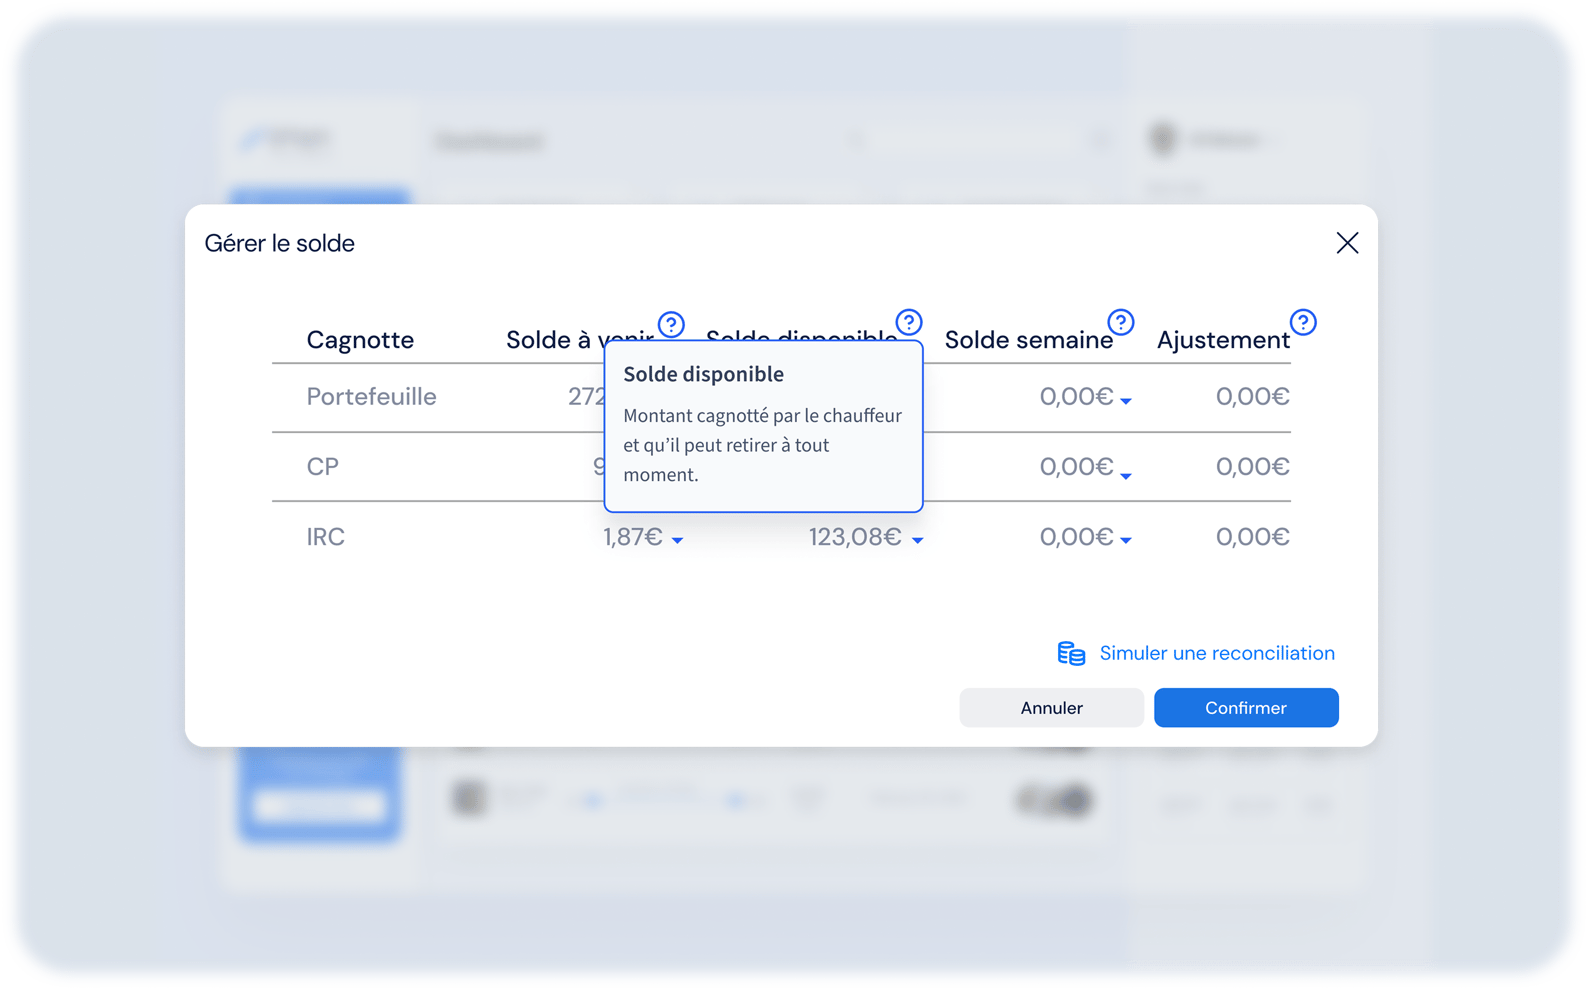This screenshot has height=988, width=1586.
Task: Click the IRC Ajustement amount
Action: tap(1252, 537)
